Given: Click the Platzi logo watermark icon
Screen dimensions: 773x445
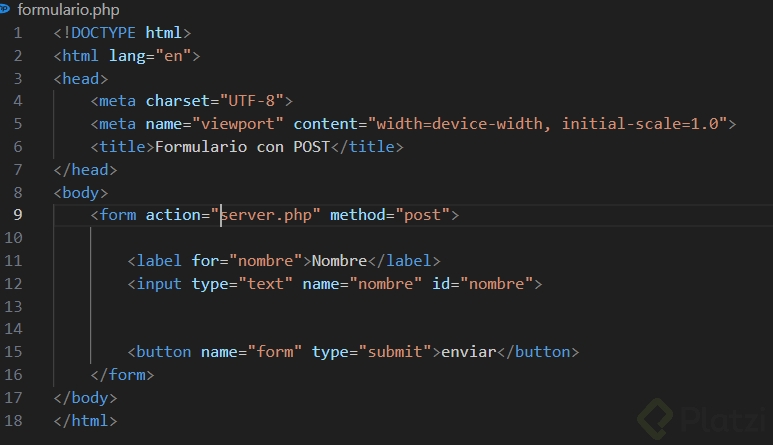Looking at the screenshot, I should coord(658,417).
